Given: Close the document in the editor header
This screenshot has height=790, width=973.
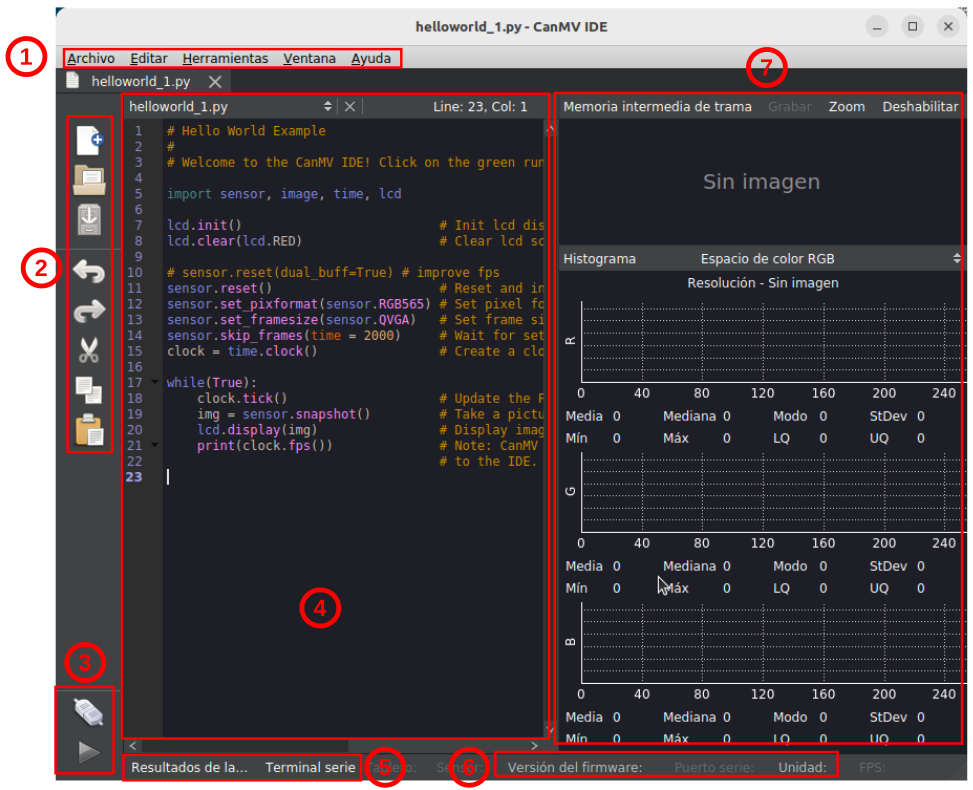Looking at the screenshot, I should point(350,107).
